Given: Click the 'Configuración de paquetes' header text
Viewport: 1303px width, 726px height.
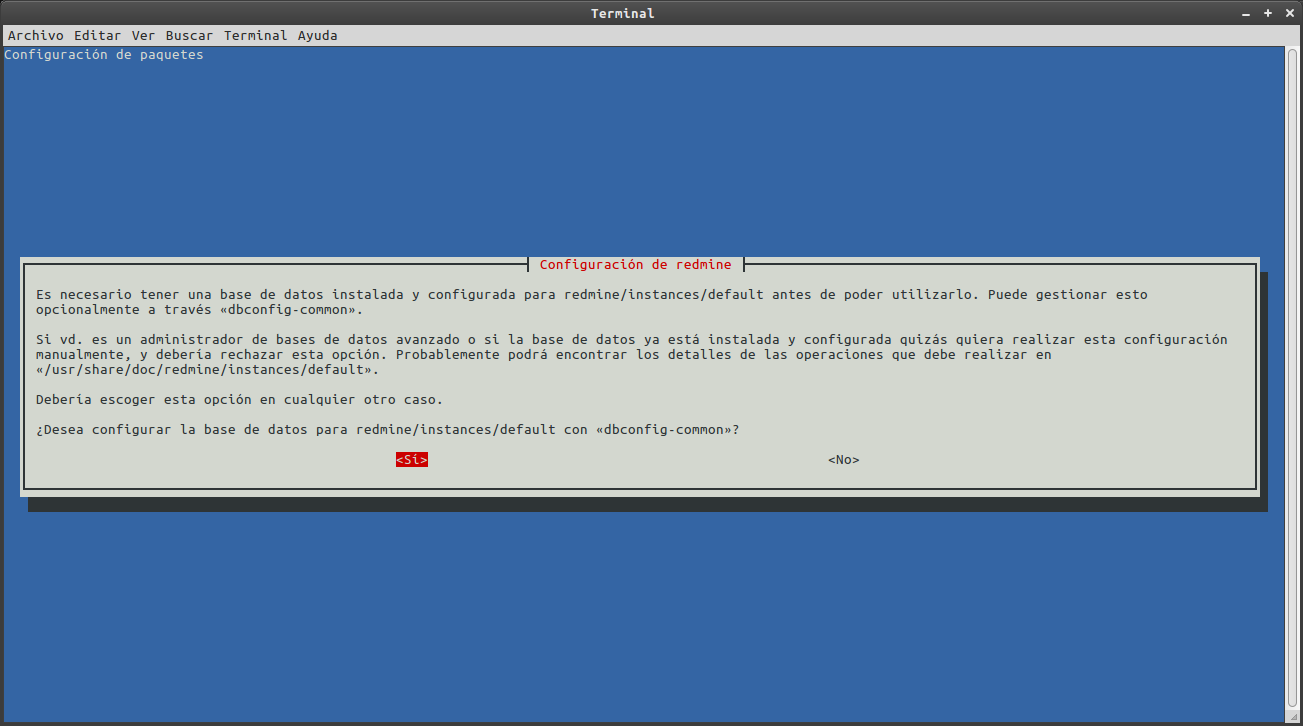Looking at the screenshot, I should pos(104,55).
